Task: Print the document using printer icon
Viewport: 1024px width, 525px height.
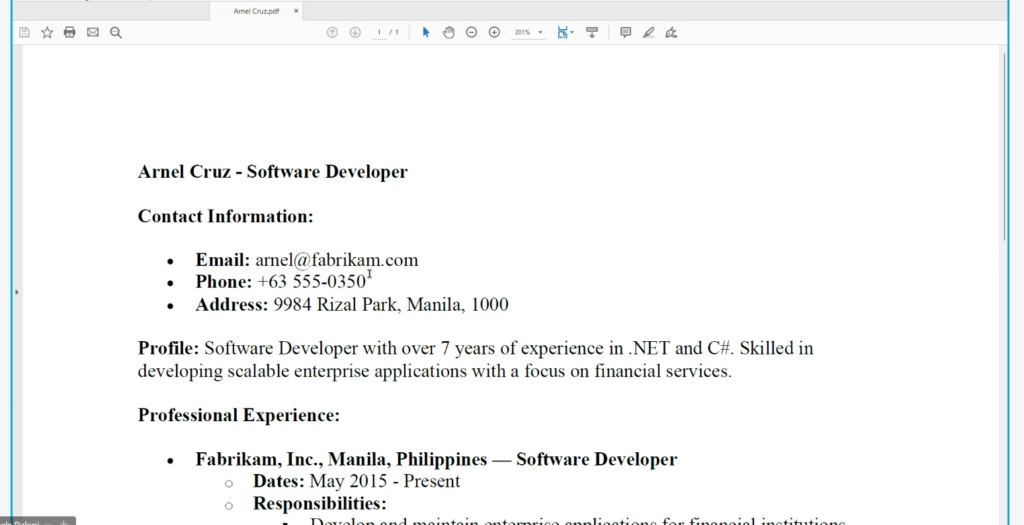Action: click(x=70, y=33)
